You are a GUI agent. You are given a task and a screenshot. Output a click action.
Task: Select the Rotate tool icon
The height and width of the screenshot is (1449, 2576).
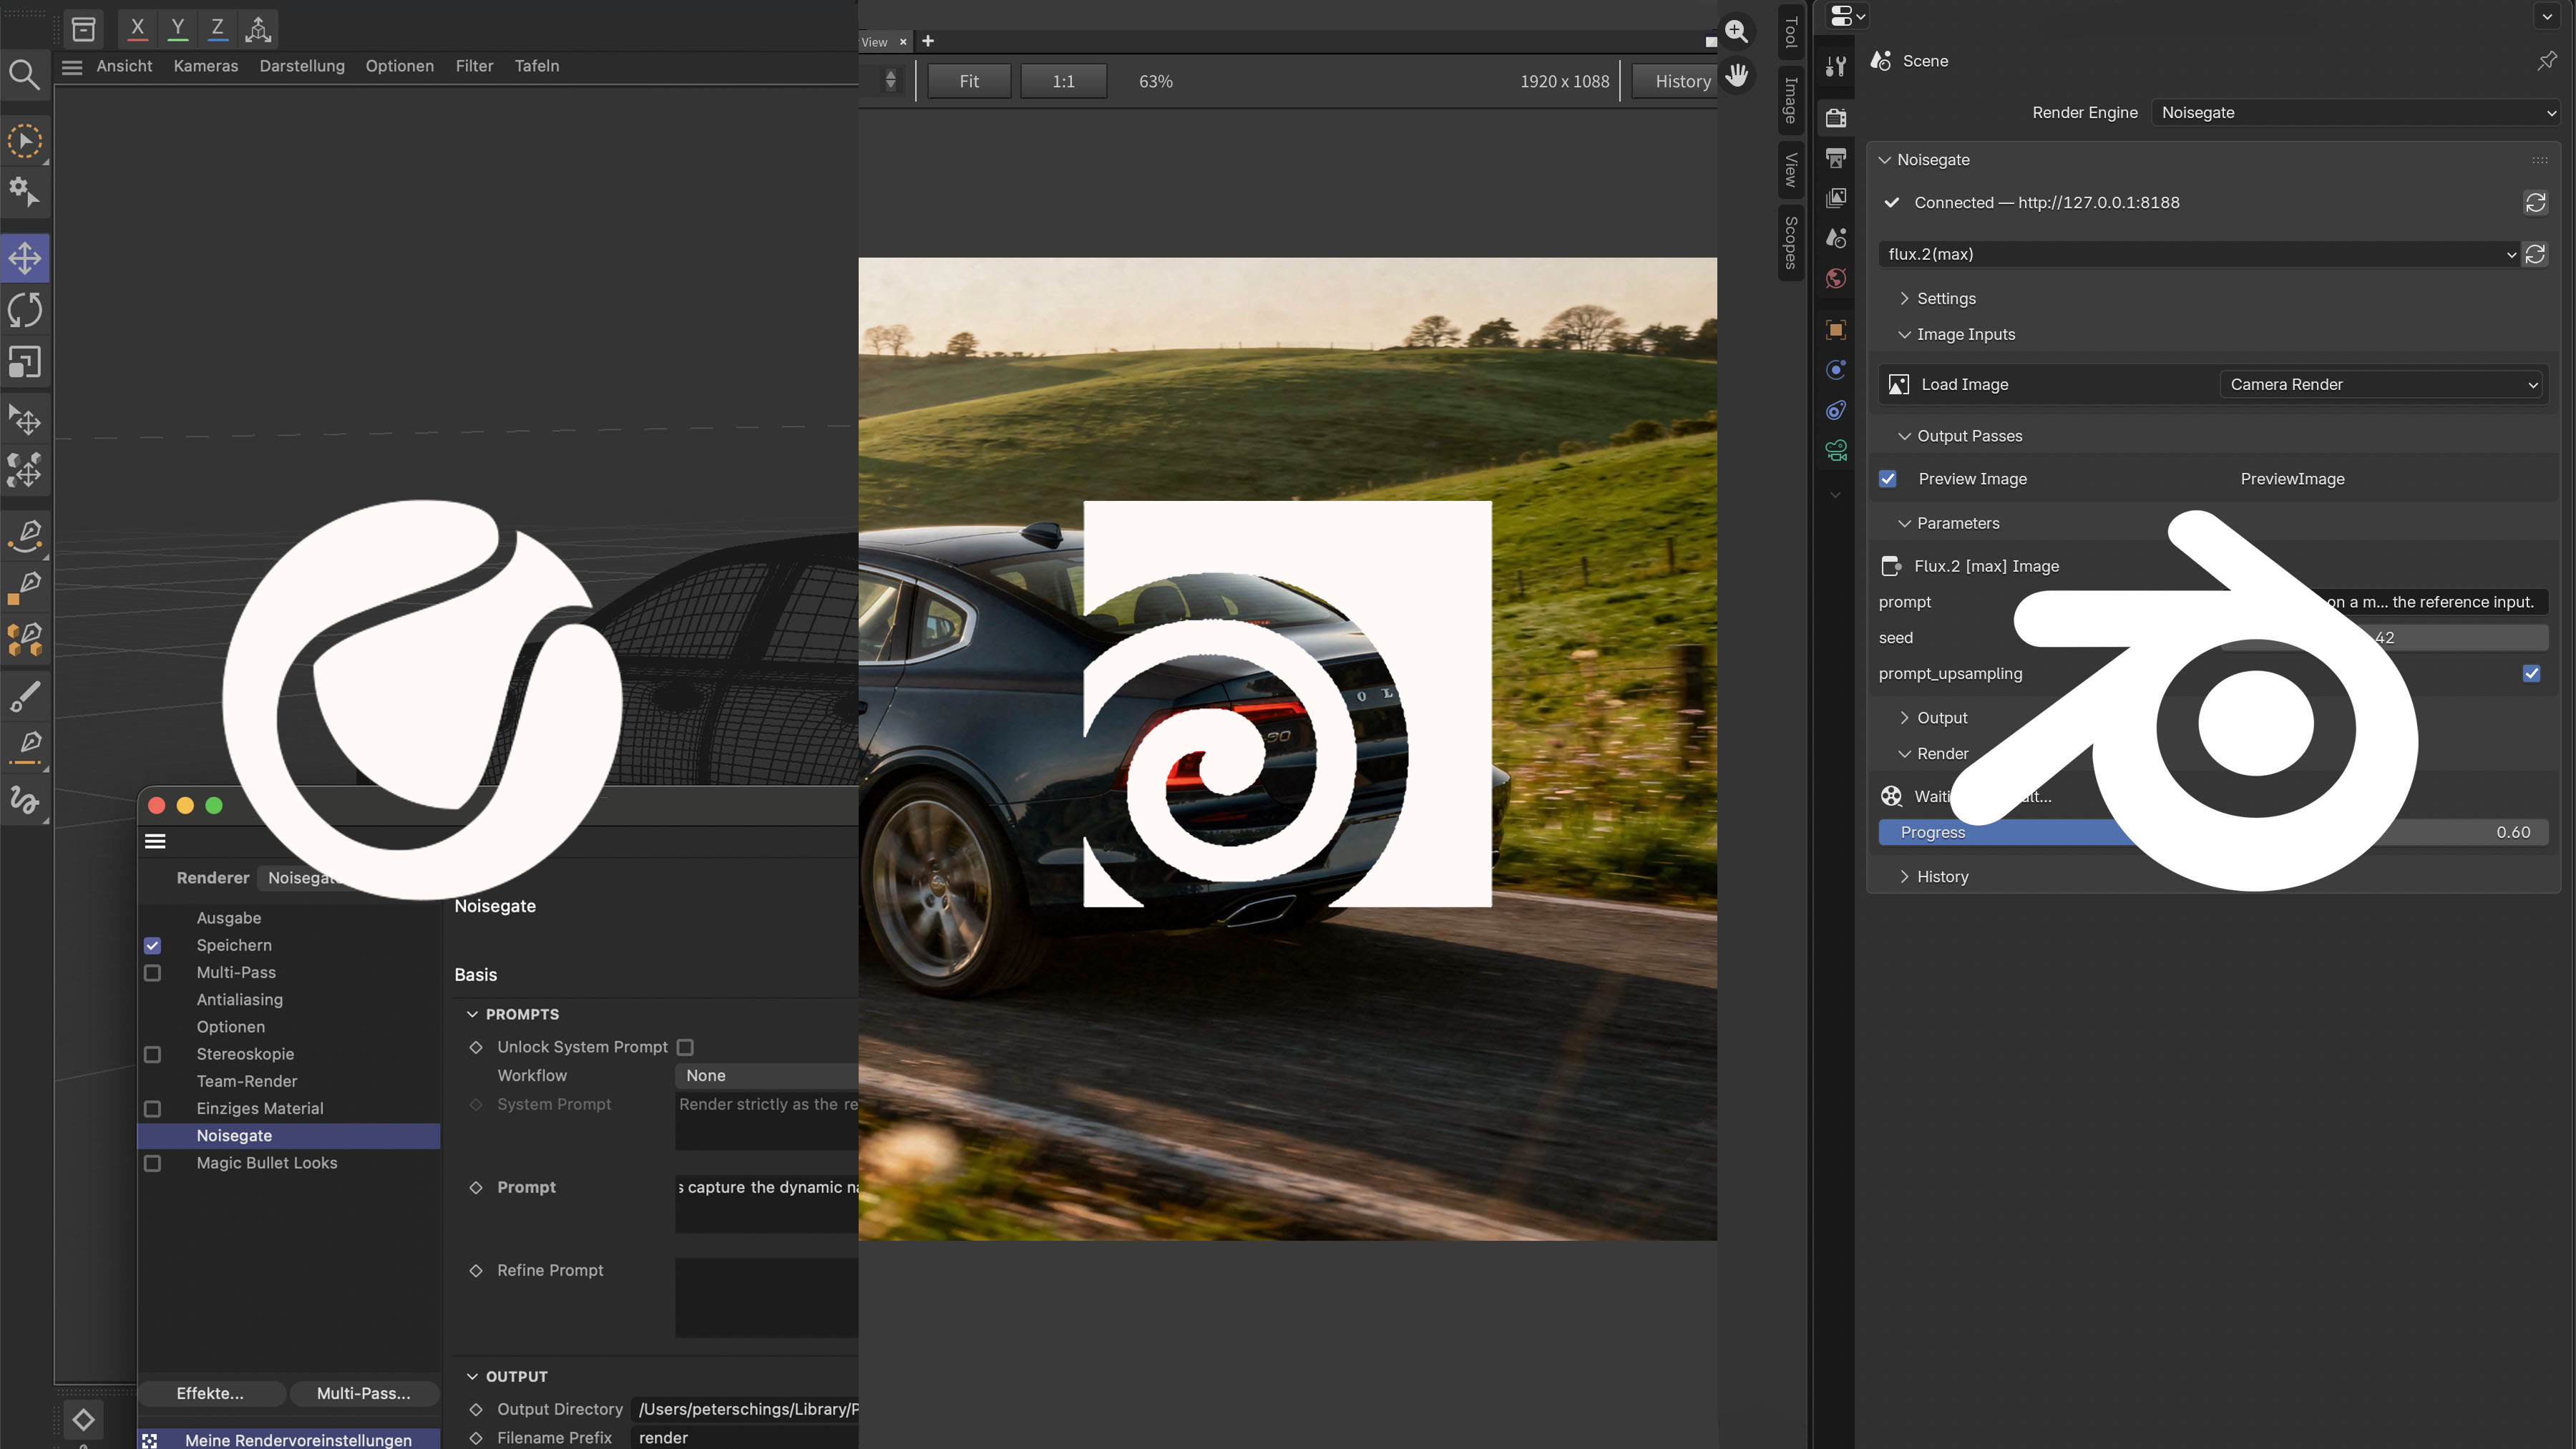(25, 310)
